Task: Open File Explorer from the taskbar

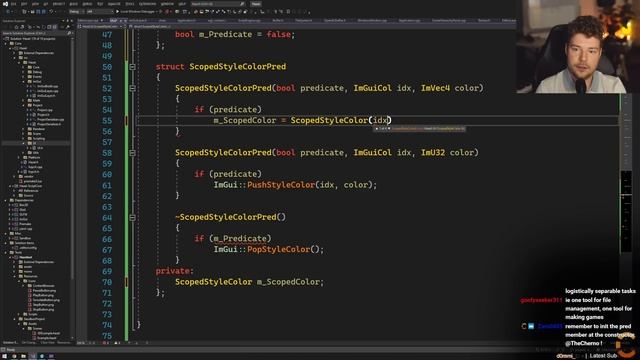Action: click(x=23, y=356)
